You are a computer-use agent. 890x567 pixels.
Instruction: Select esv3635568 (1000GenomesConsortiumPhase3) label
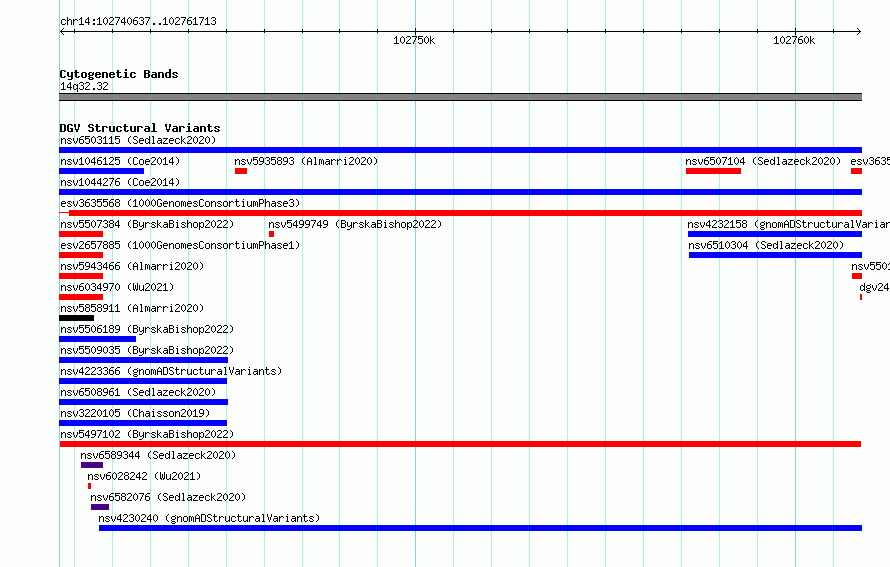[180, 203]
